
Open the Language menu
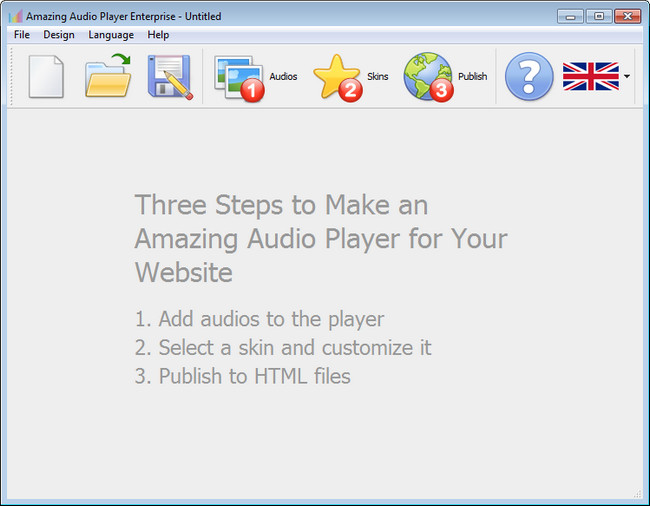(110, 35)
